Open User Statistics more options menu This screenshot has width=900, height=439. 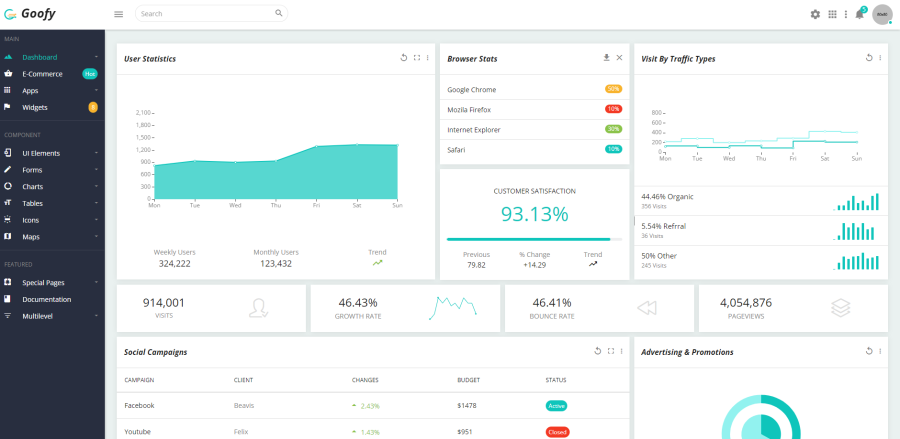pyautogui.click(x=428, y=57)
